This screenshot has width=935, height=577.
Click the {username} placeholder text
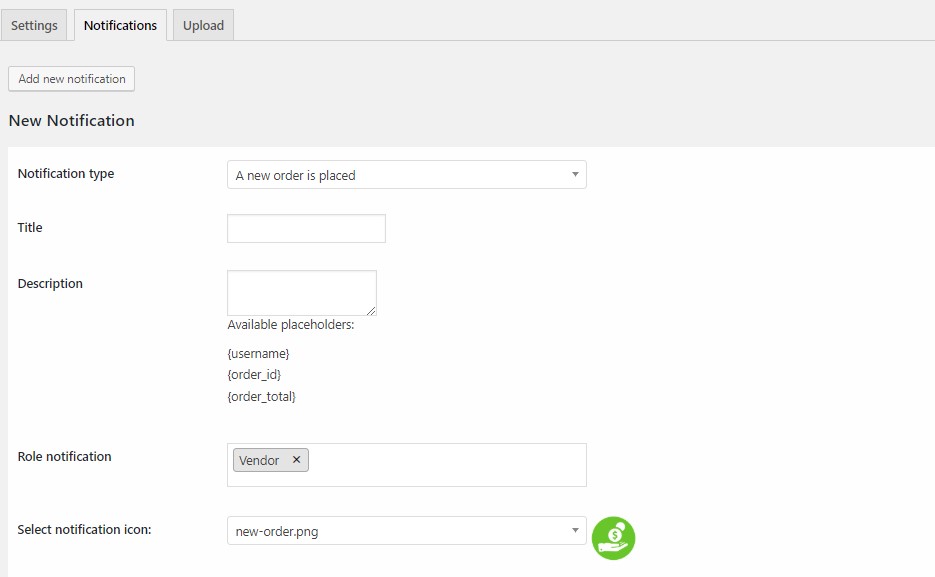pos(258,353)
